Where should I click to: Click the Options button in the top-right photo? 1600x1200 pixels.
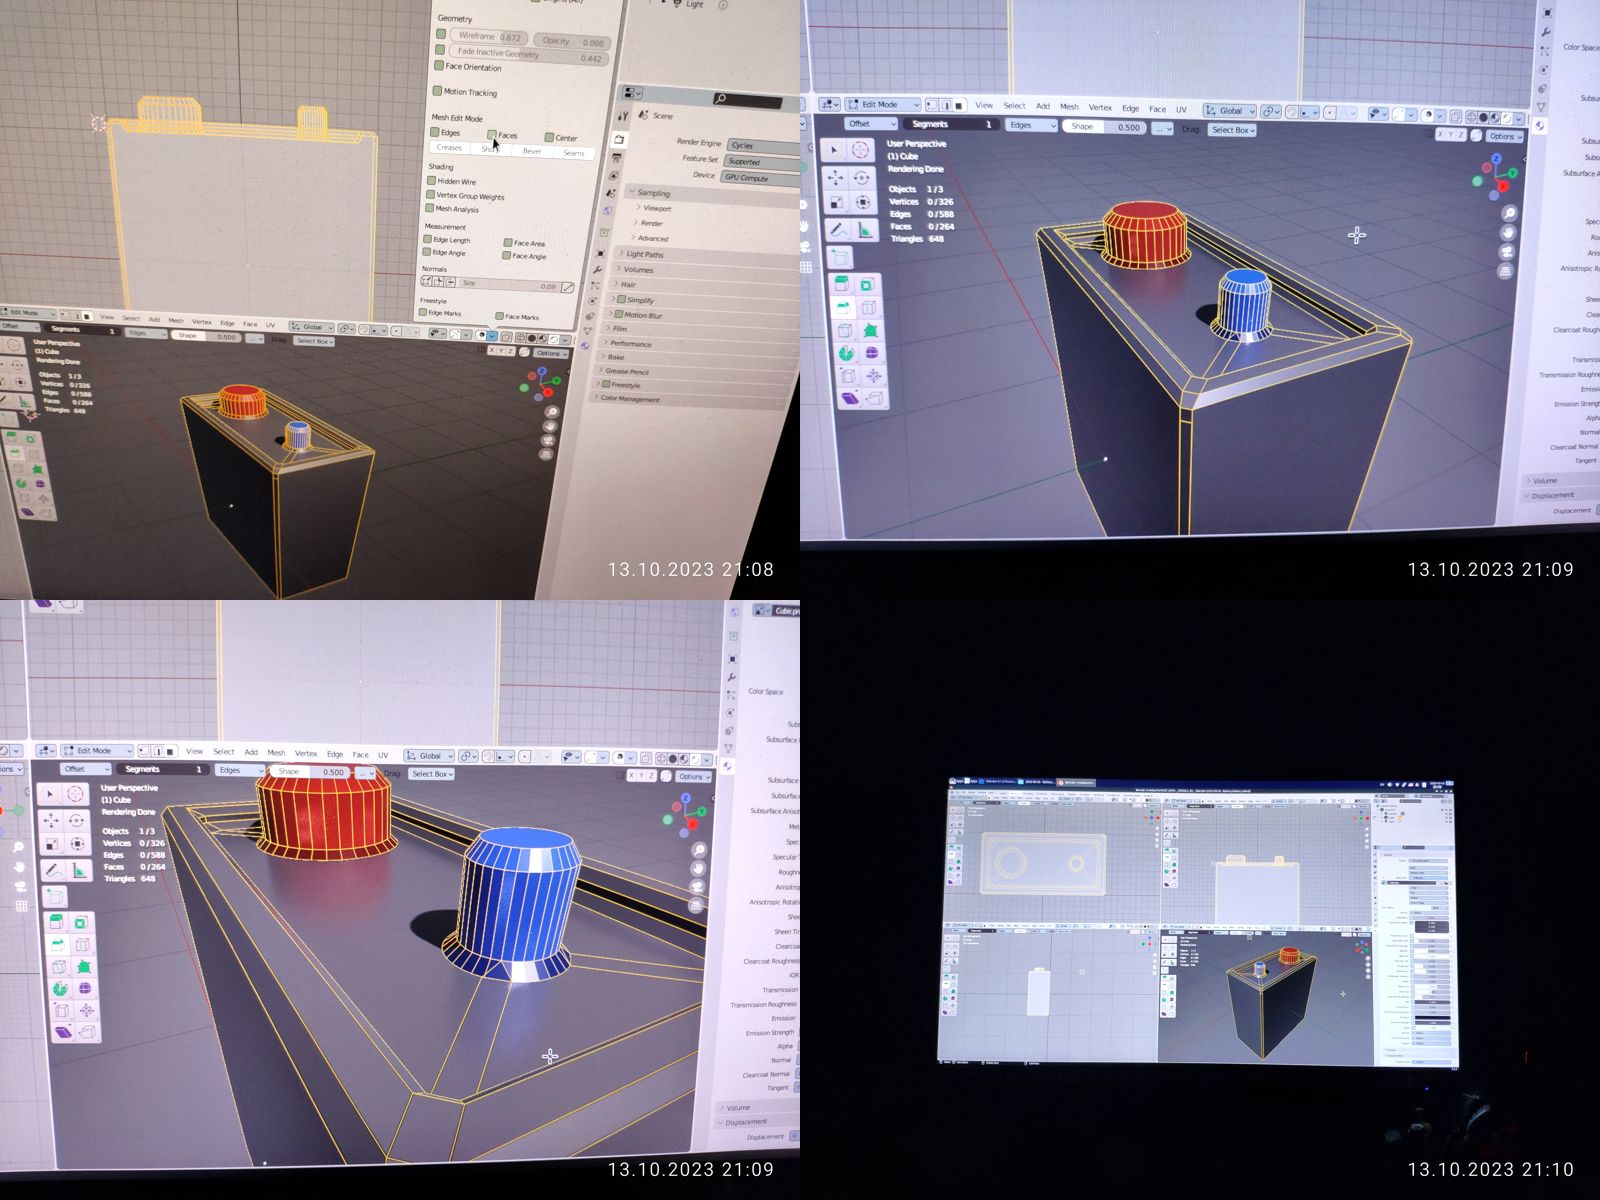[x=1504, y=136]
